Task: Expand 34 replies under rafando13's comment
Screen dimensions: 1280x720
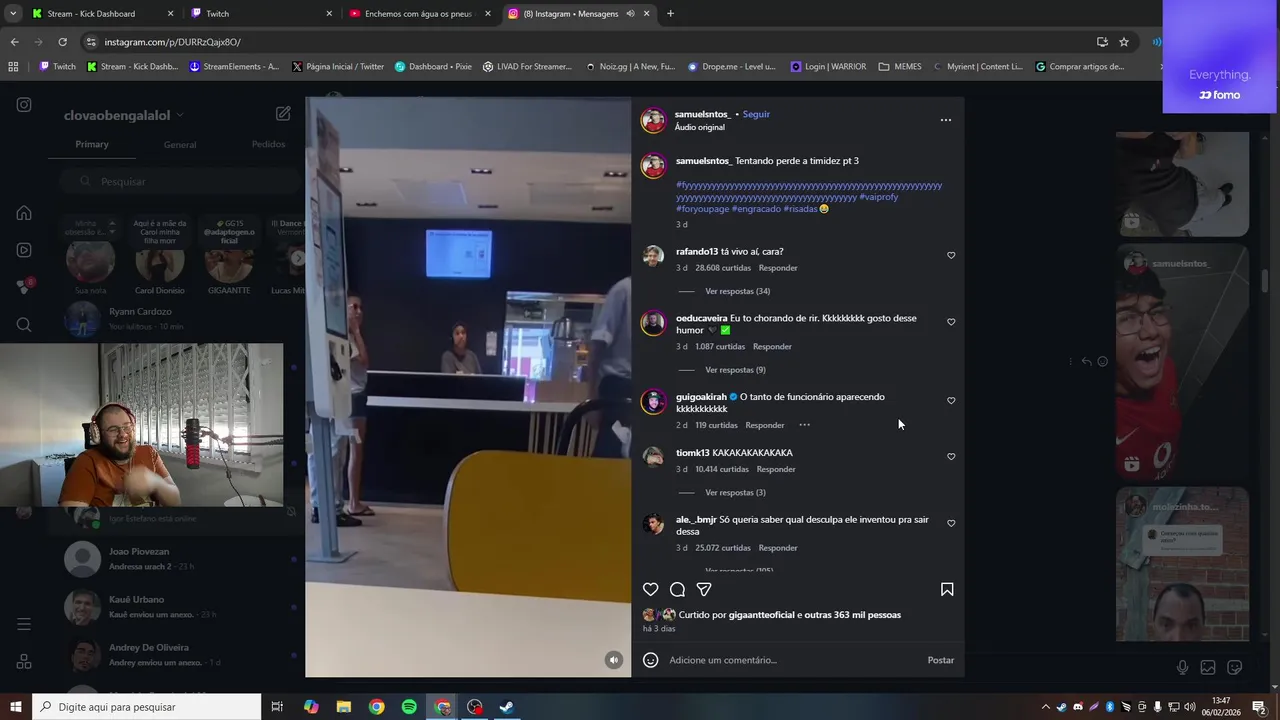Action: click(737, 291)
